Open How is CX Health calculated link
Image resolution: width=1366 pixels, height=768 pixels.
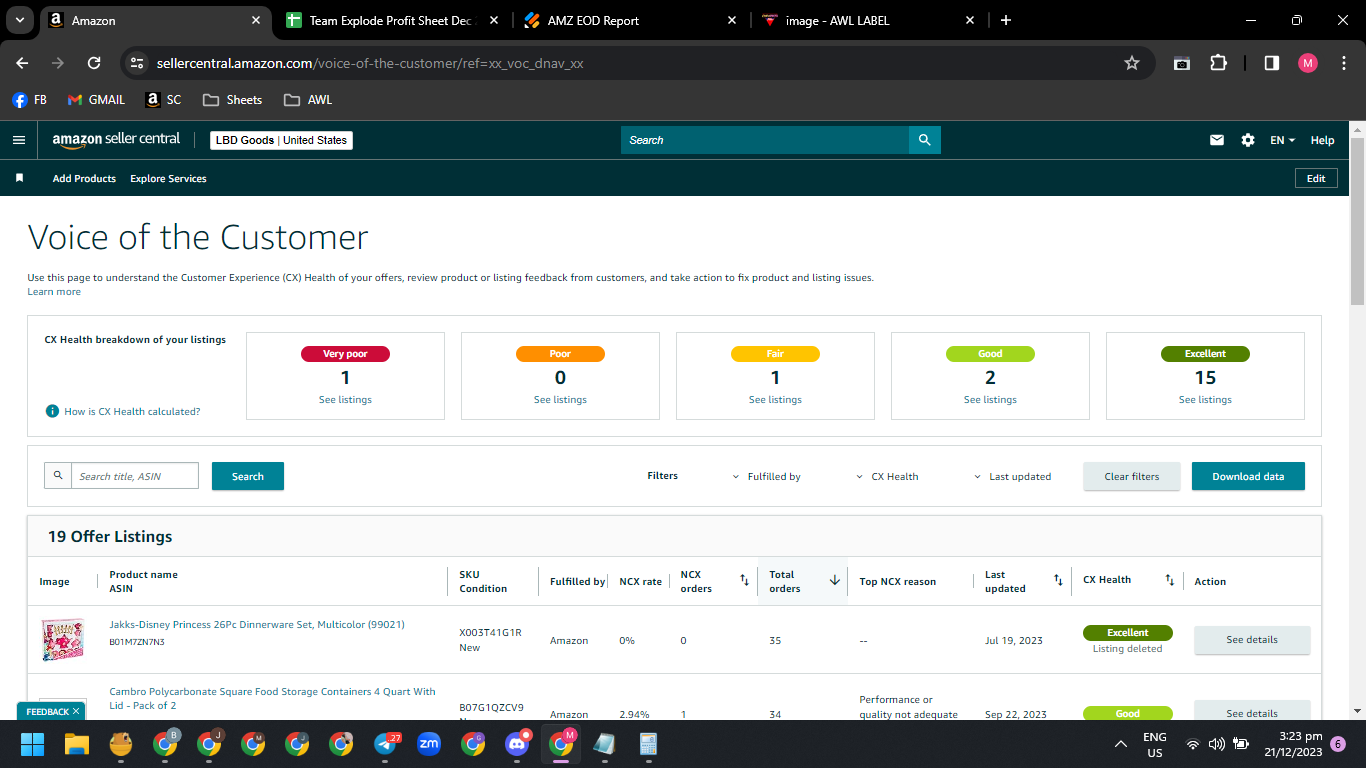click(x=132, y=411)
